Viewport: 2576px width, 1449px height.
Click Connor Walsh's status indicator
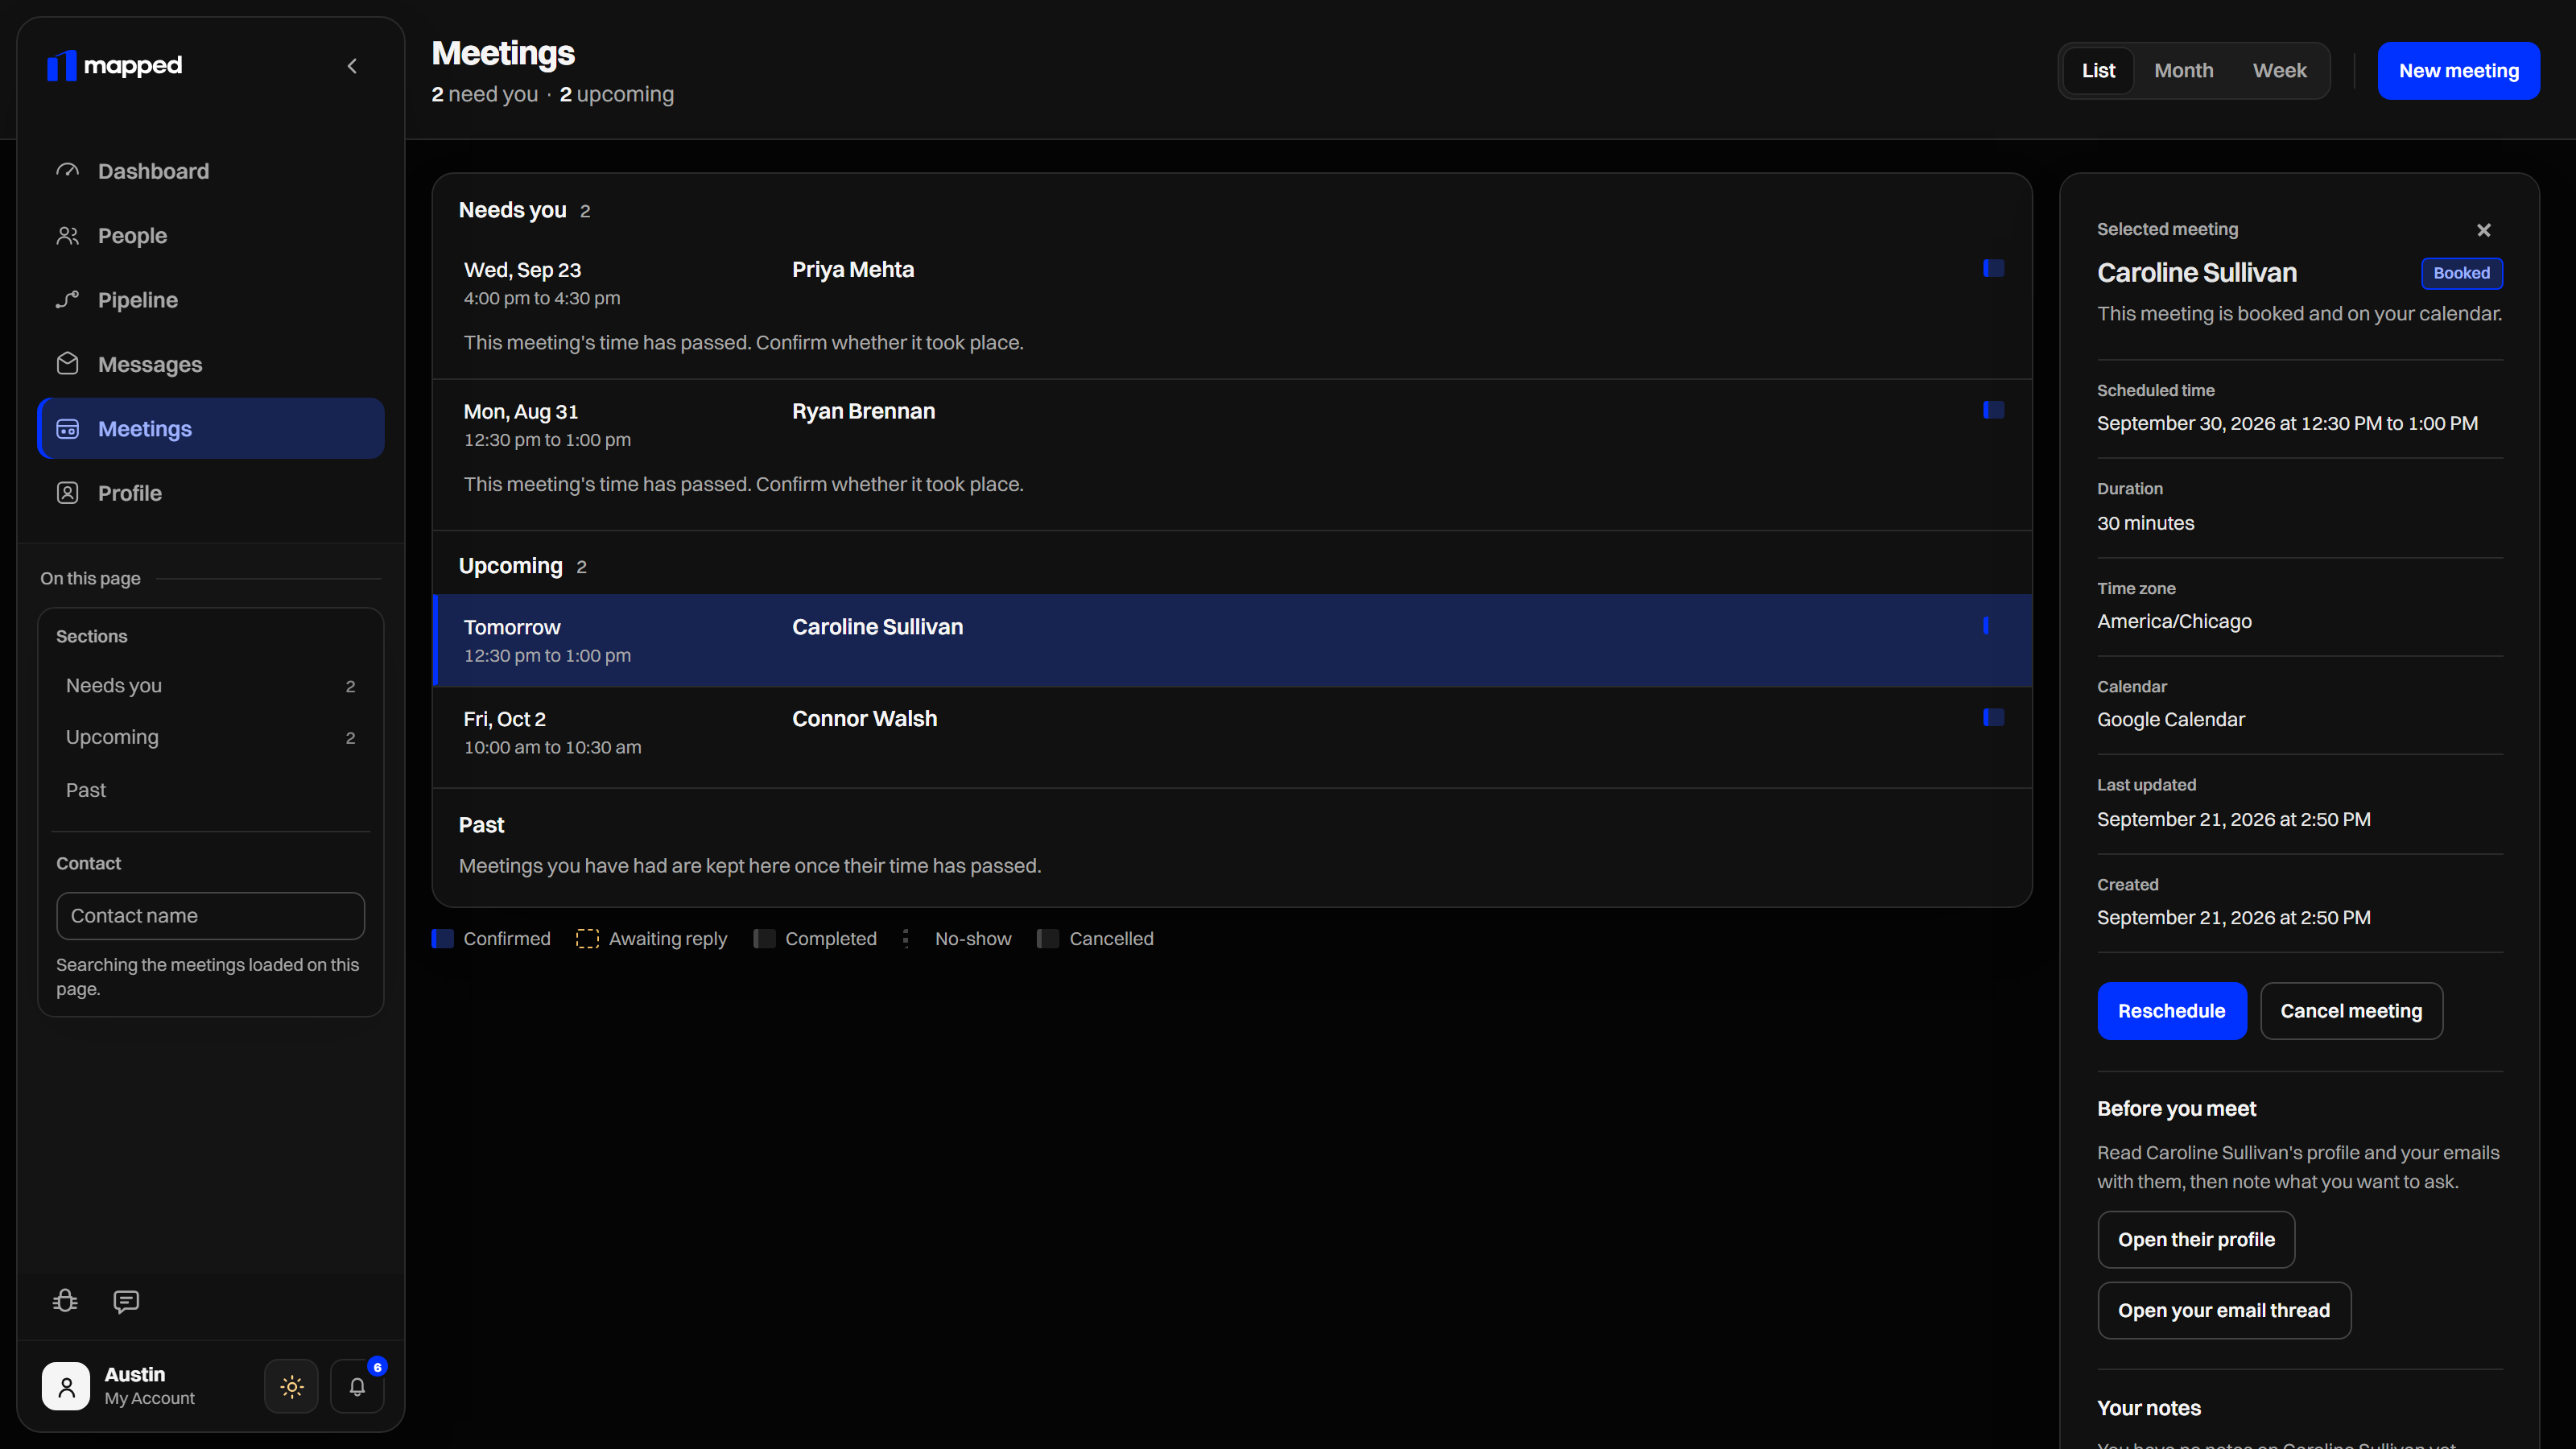pos(1993,717)
